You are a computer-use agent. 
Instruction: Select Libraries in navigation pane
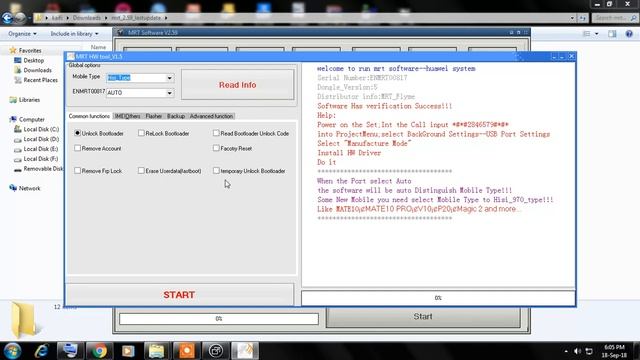click(29, 100)
